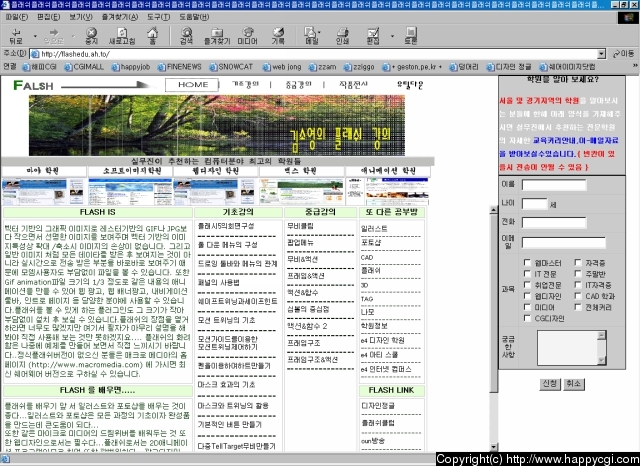This screenshot has width=640, height=466.
Task: Open the Back button history dropdown arrow
Action: (35, 36)
